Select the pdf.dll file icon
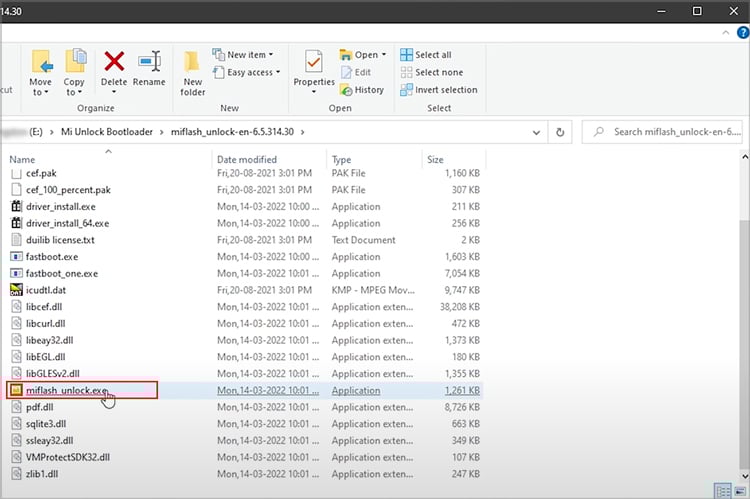Image resolution: width=750 pixels, height=499 pixels. click(x=16, y=407)
